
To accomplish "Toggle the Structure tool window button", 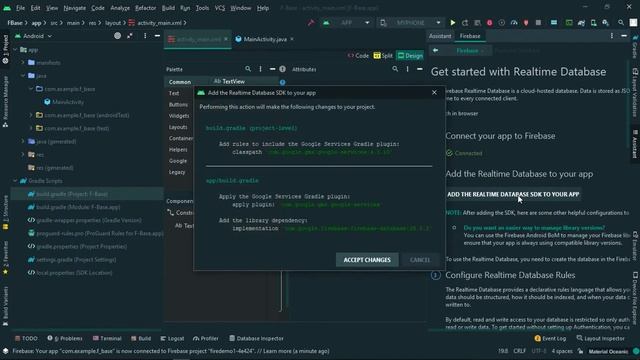I will click(x=5, y=212).
